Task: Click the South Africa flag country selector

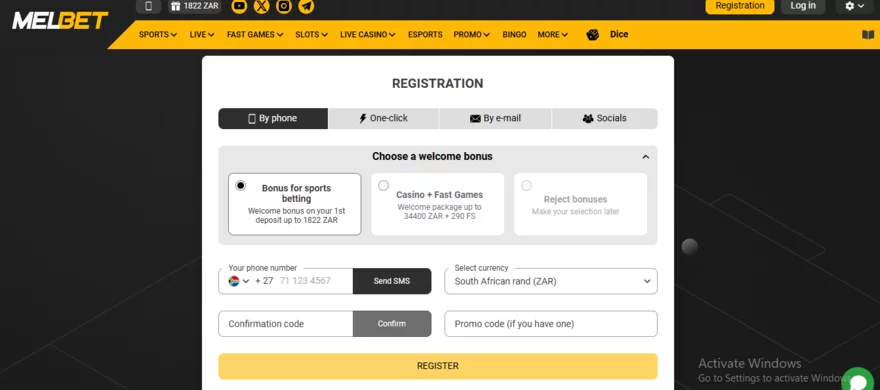Action: click(239, 281)
